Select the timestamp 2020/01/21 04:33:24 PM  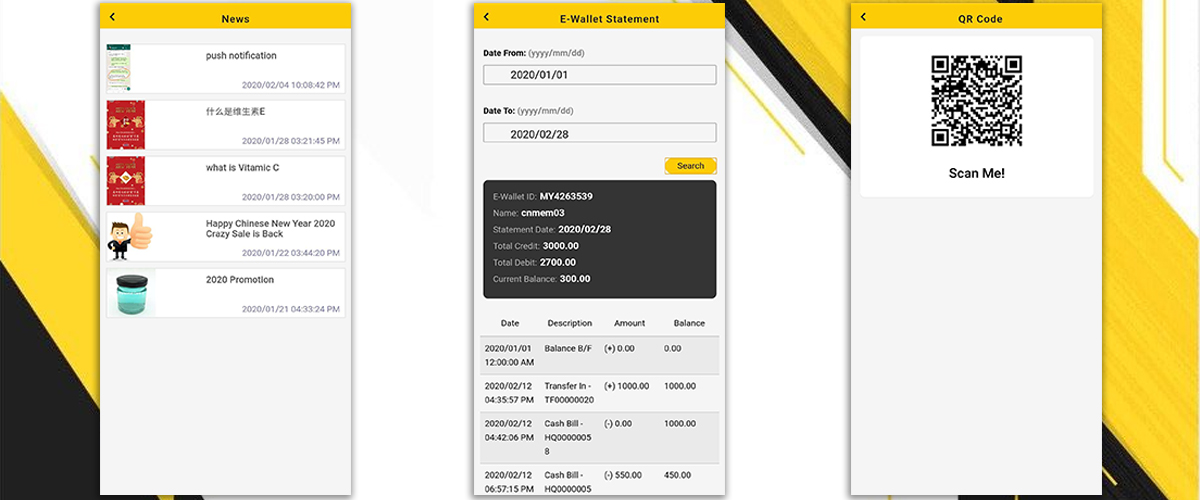(291, 309)
